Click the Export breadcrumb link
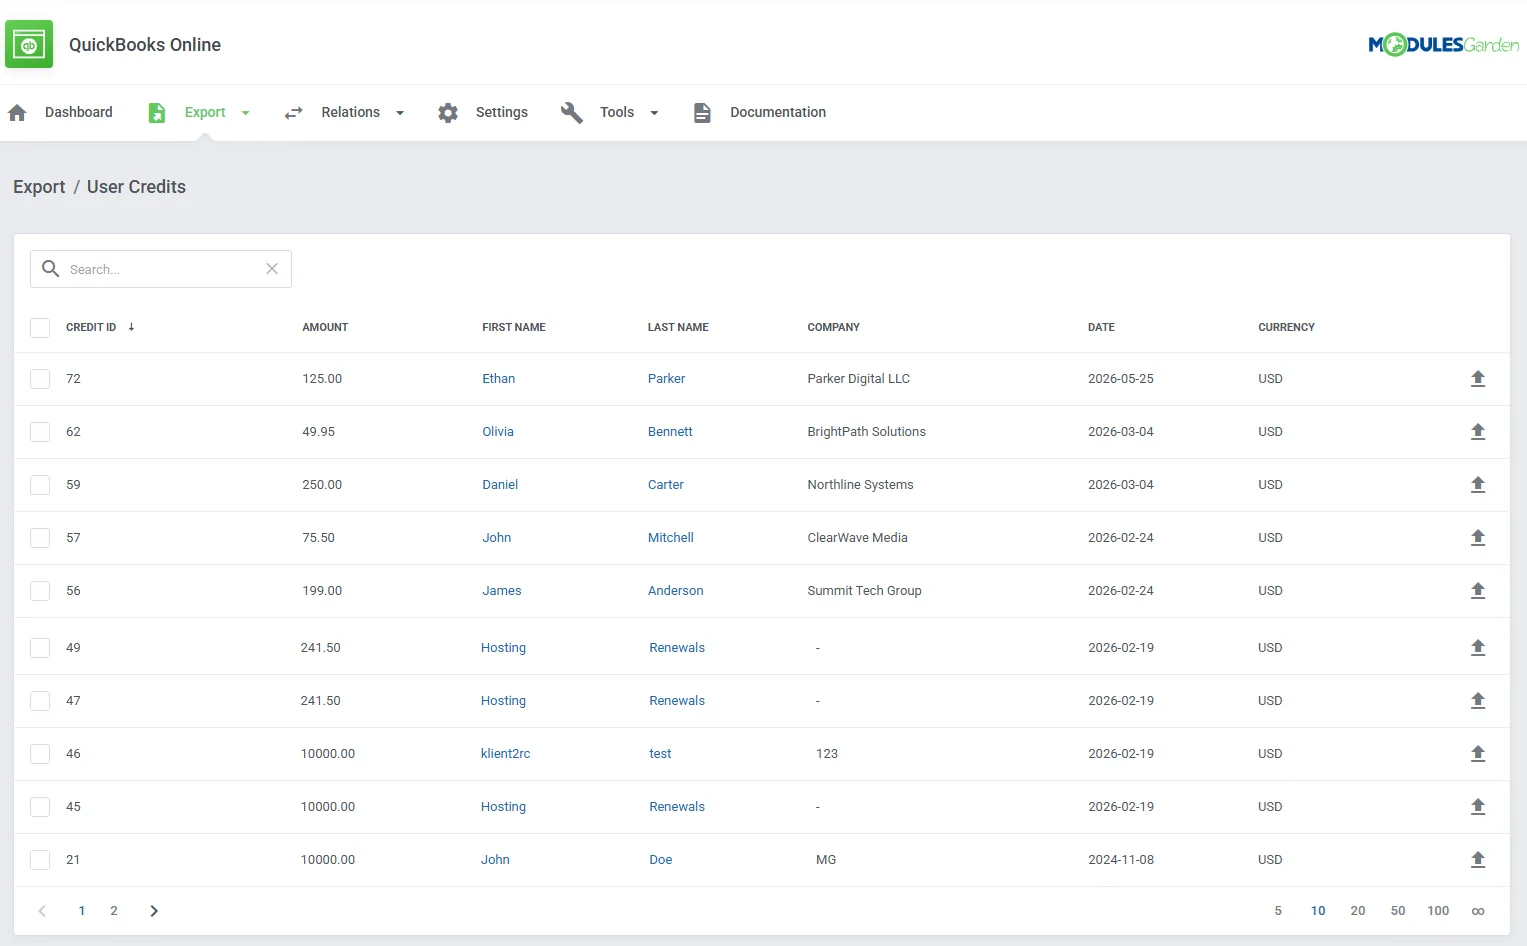The image size is (1527, 946). (39, 187)
